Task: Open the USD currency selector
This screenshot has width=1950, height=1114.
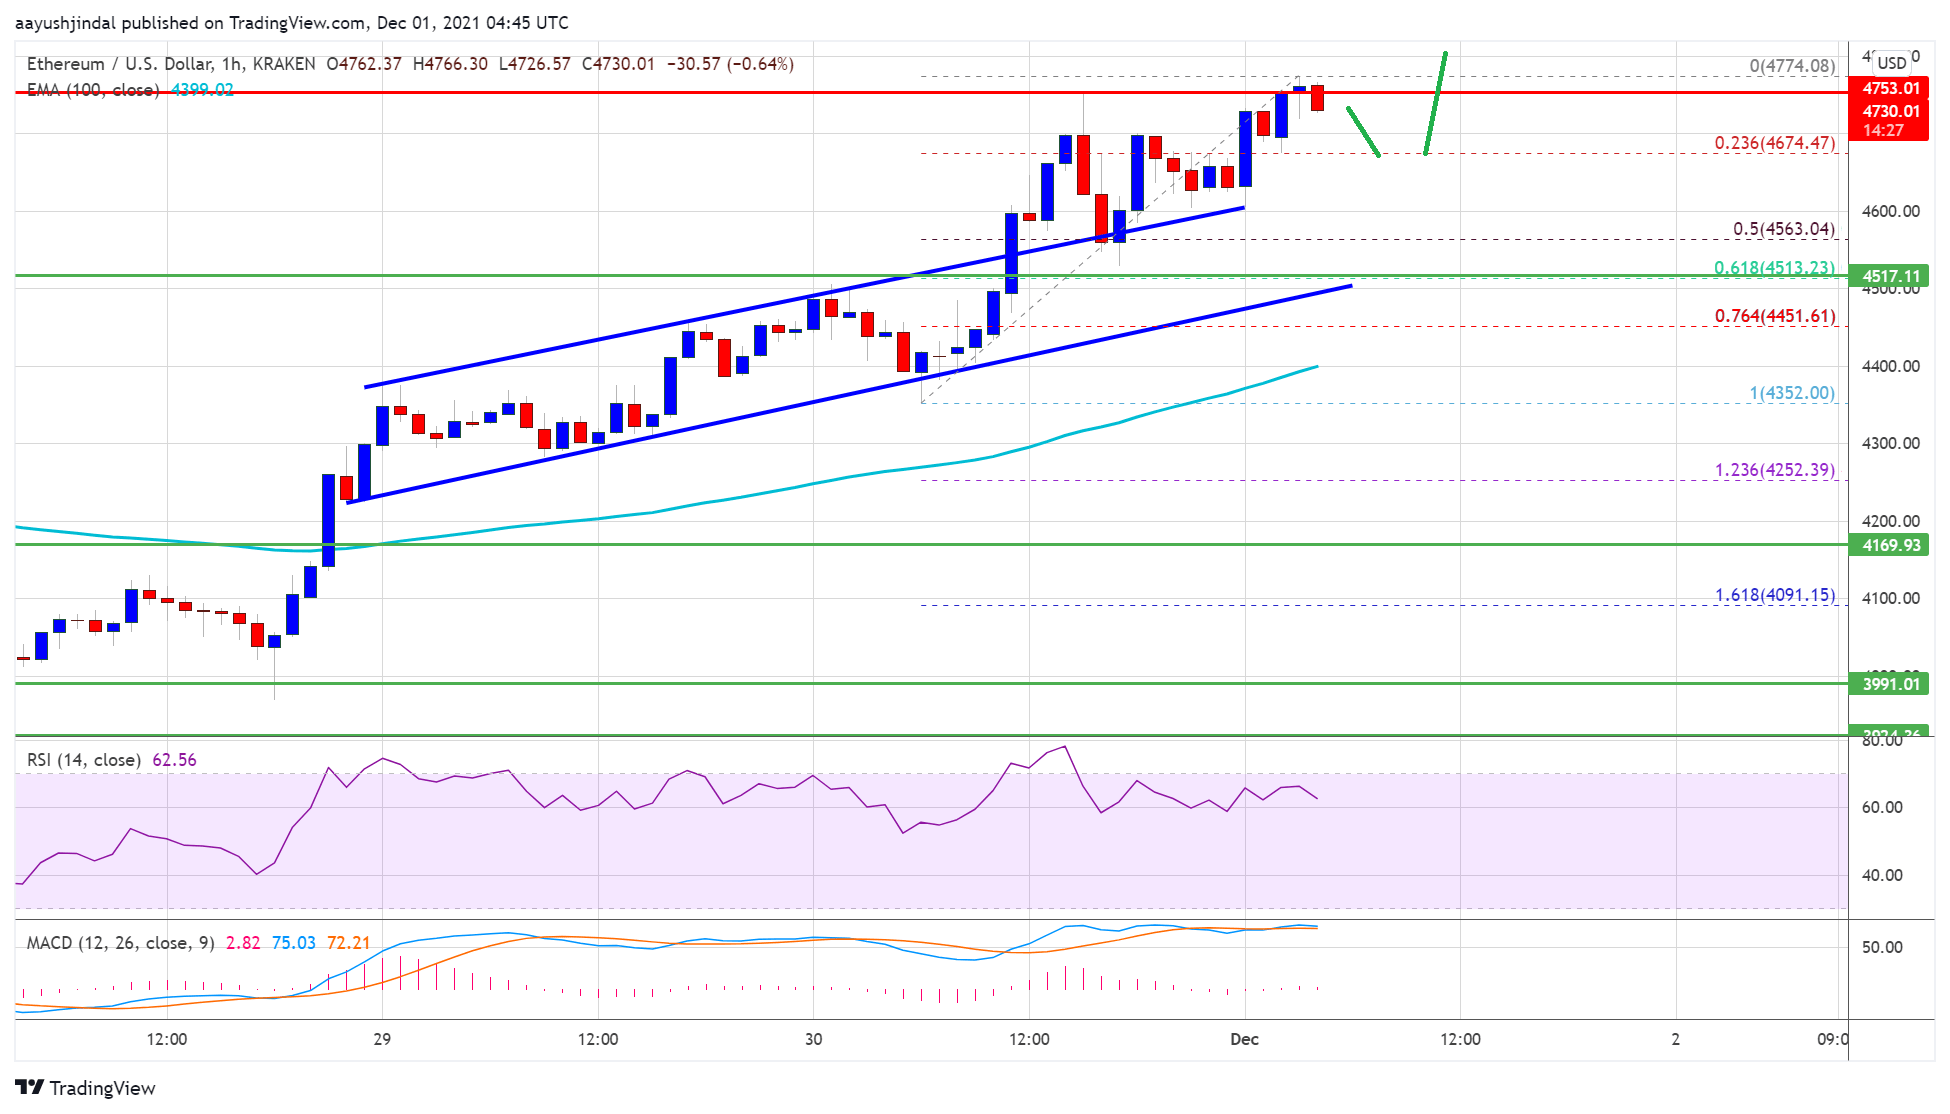Action: (x=1892, y=62)
